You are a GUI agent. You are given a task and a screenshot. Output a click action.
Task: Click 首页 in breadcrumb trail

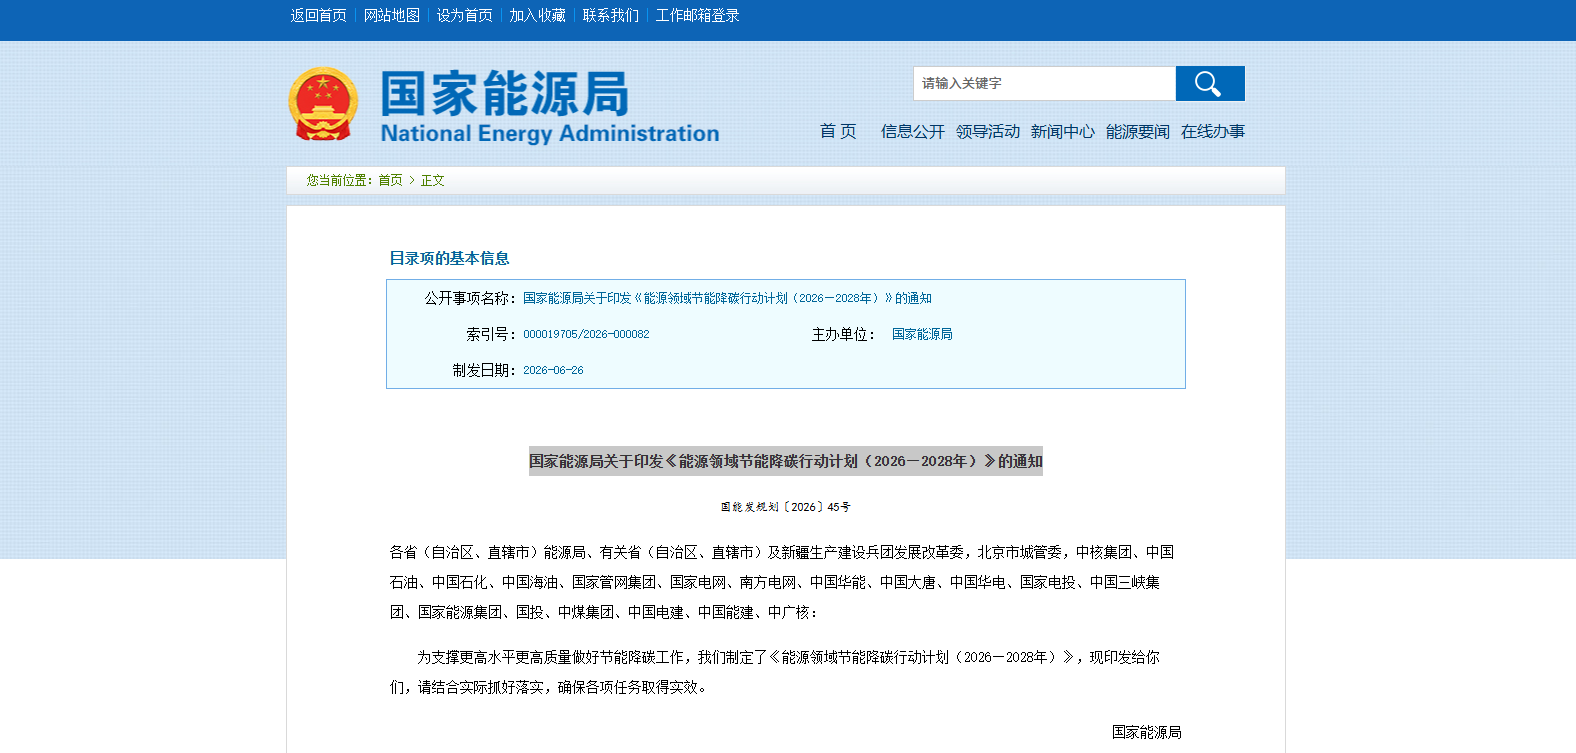[x=390, y=181]
